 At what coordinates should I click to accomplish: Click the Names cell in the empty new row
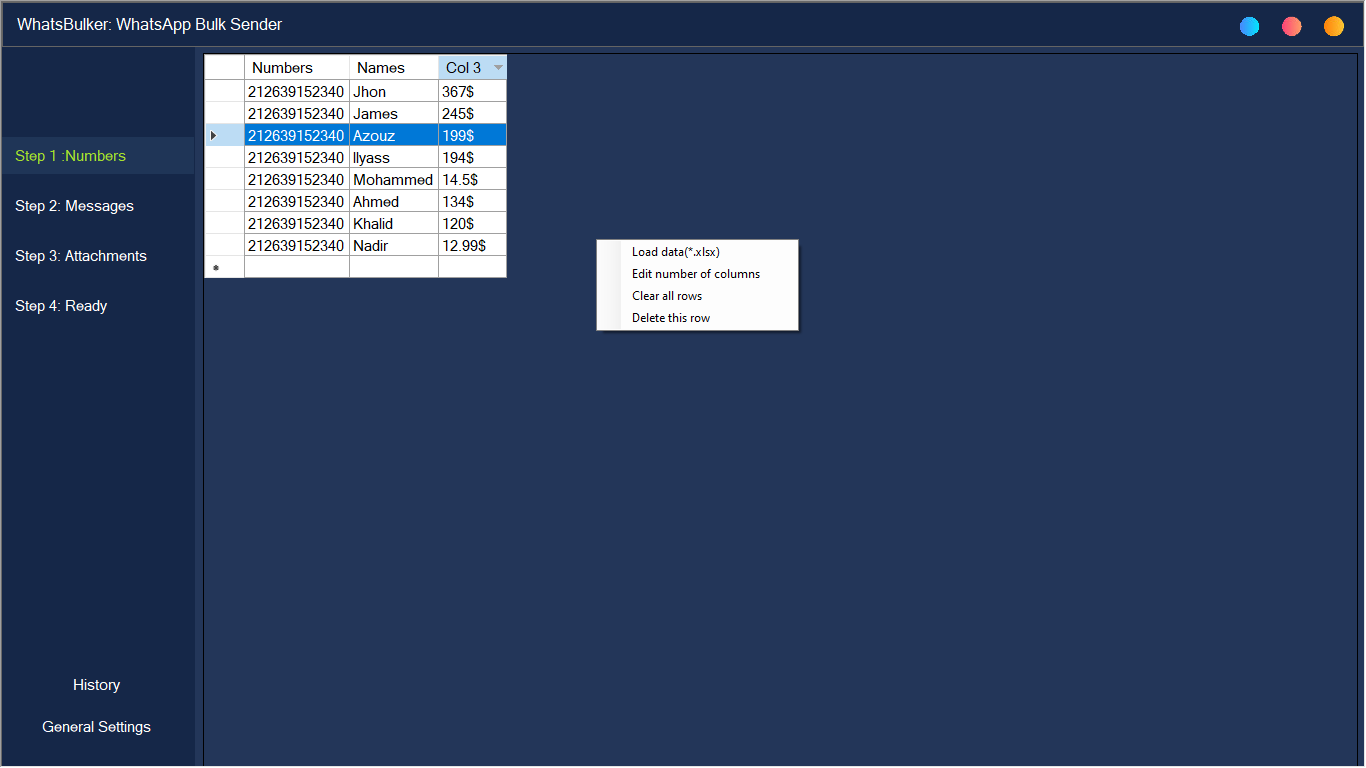394,267
